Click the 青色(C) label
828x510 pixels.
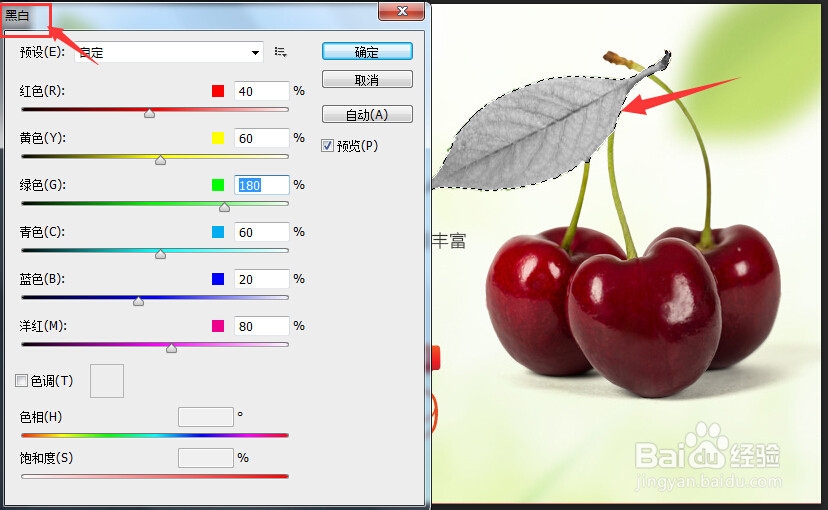coord(42,232)
